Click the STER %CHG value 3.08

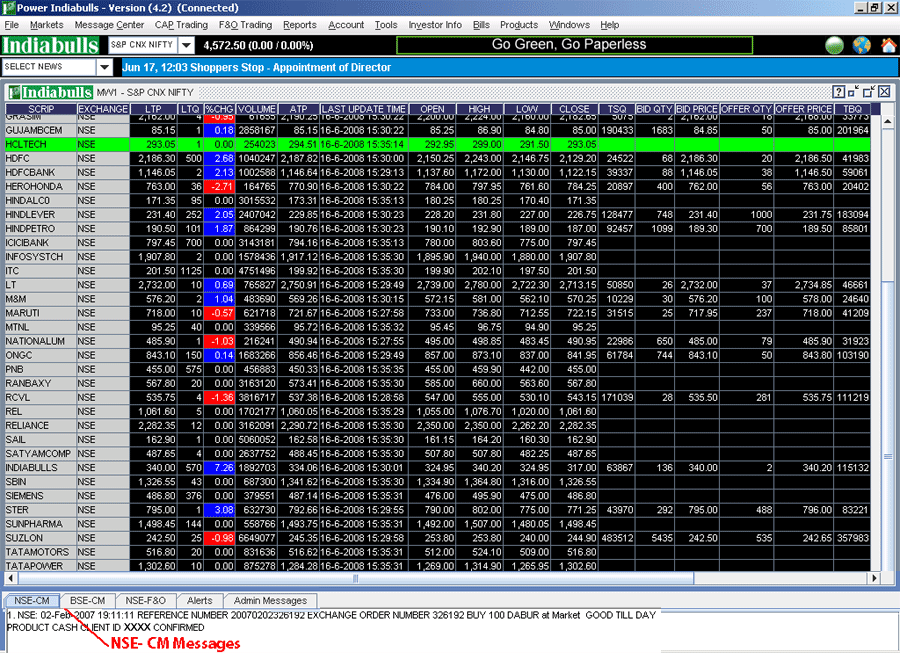pyautogui.click(x=219, y=510)
